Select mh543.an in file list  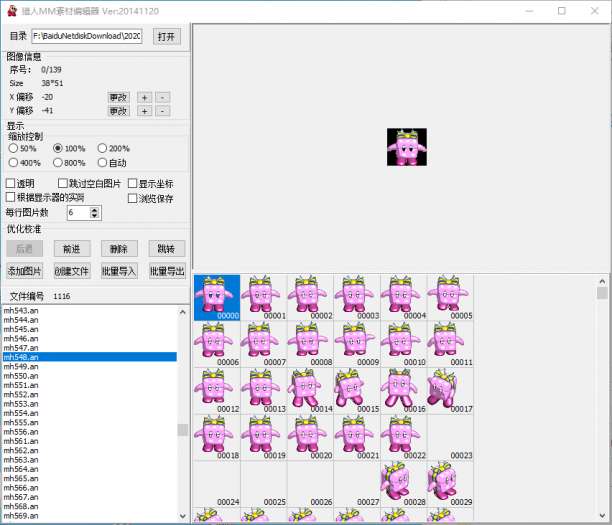(x=90, y=311)
